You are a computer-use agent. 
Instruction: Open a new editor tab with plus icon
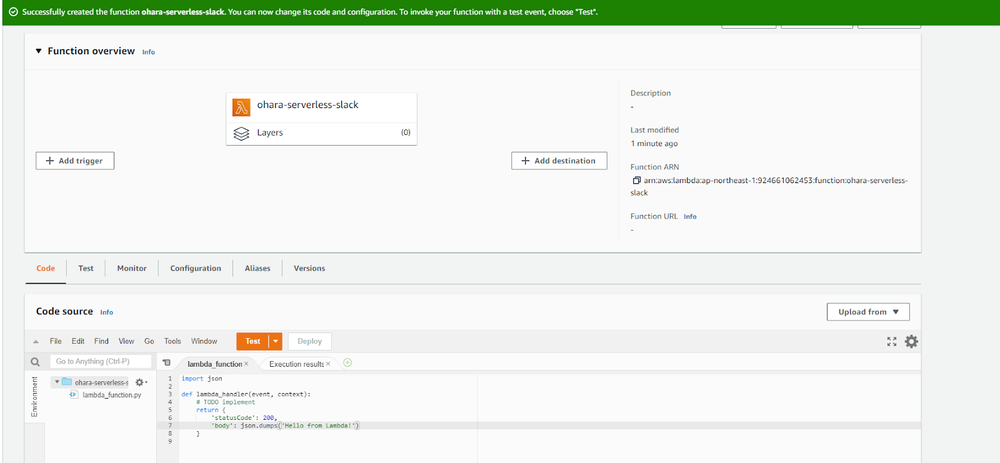tap(347, 362)
